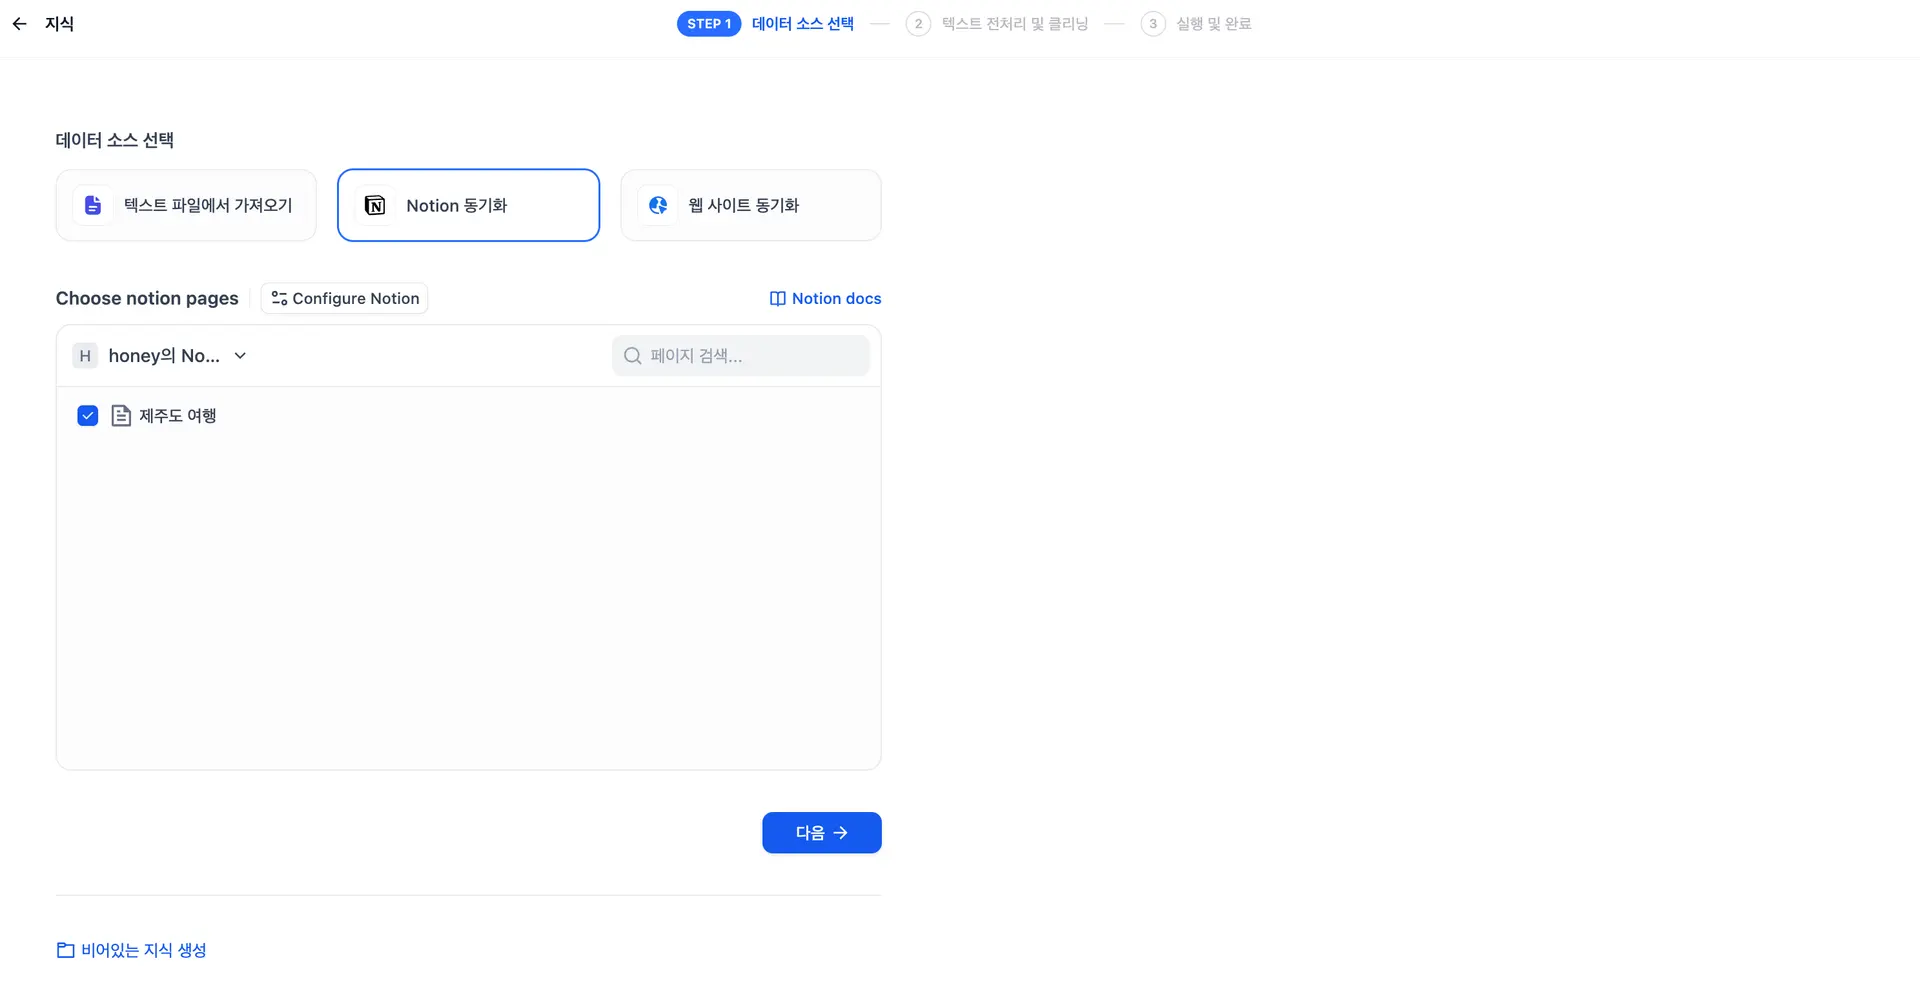Uncheck the 제주도 여행 page checkbox

click(88, 416)
